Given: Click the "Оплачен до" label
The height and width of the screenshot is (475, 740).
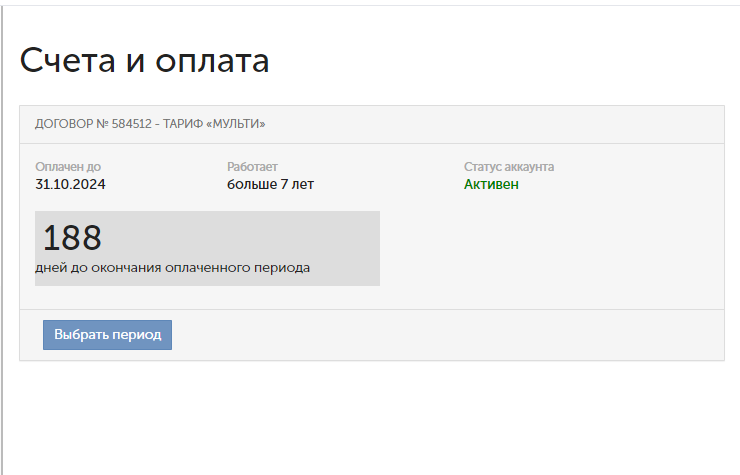Looking at the screenshot, I should [x=68, y=167].
